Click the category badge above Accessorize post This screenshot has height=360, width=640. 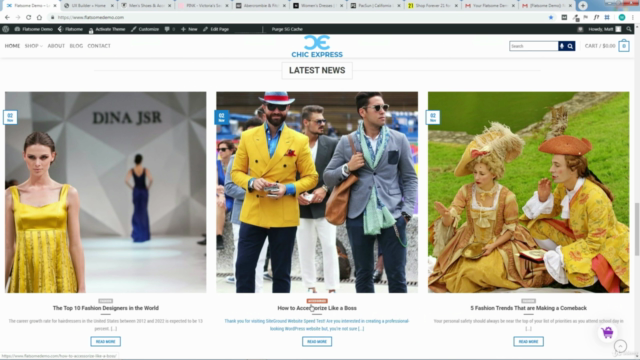point(317,301)
